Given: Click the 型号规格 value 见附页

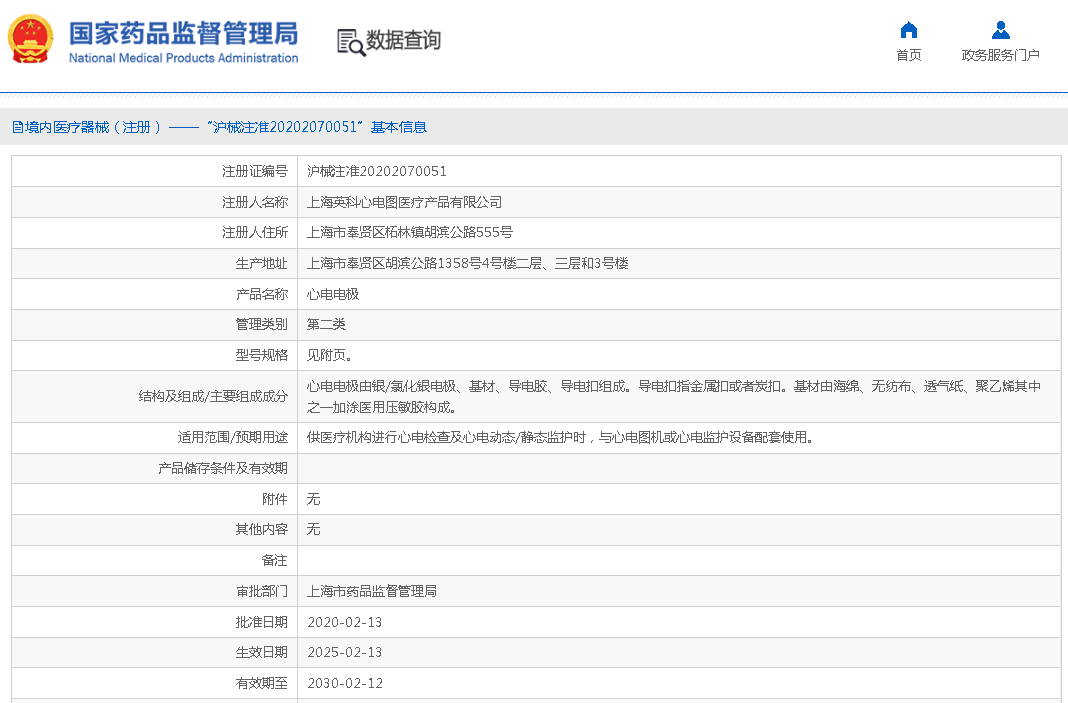Looking at the screenshot, I should 329,355.
